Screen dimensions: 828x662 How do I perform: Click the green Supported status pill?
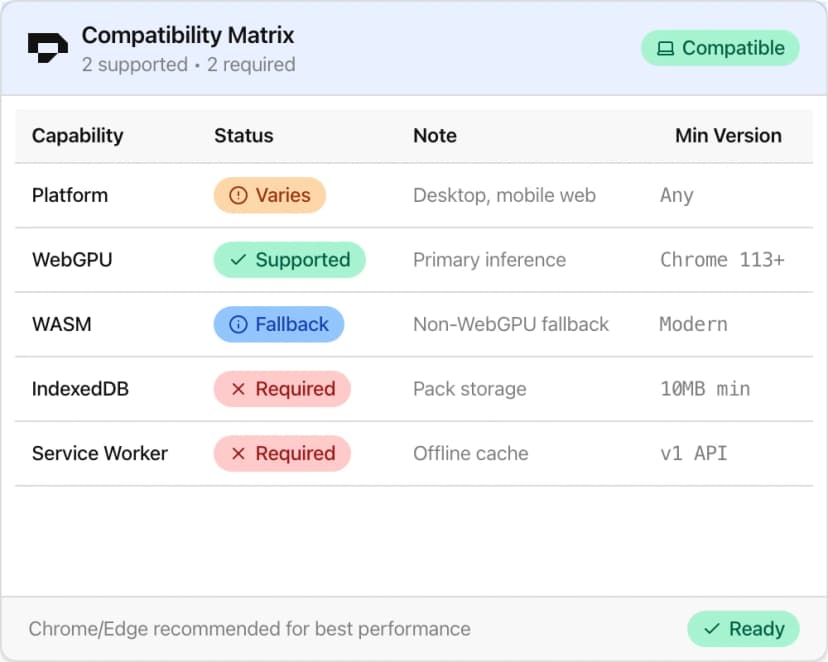pyautogui.click(x=289, y=260)
